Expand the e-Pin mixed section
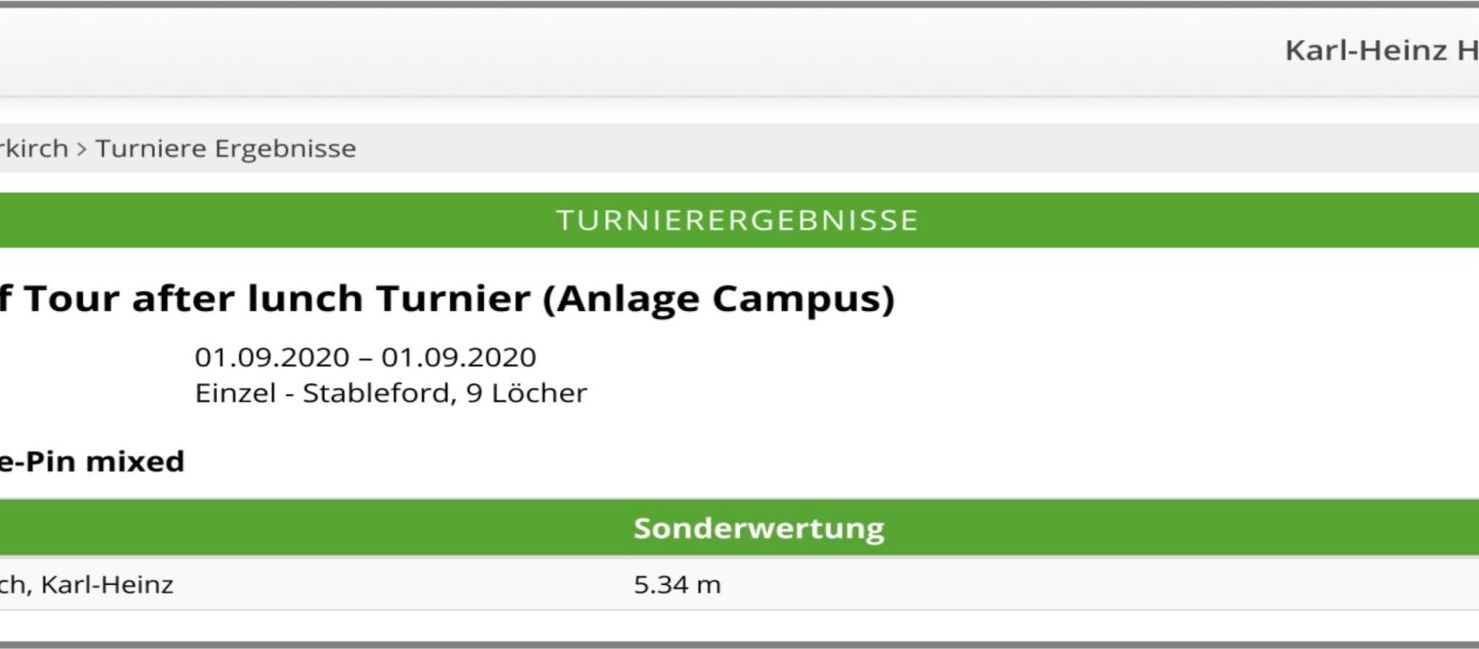The height and width of the screenshot is (649, 1479). tap(90, 461)
